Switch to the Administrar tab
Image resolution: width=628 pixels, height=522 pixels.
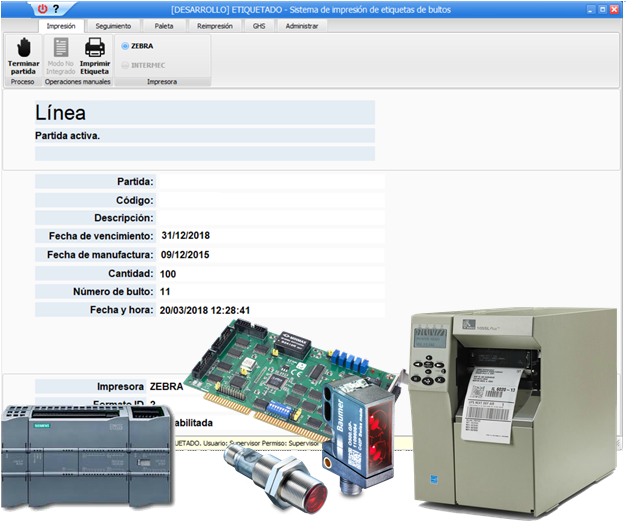[302, 26]
